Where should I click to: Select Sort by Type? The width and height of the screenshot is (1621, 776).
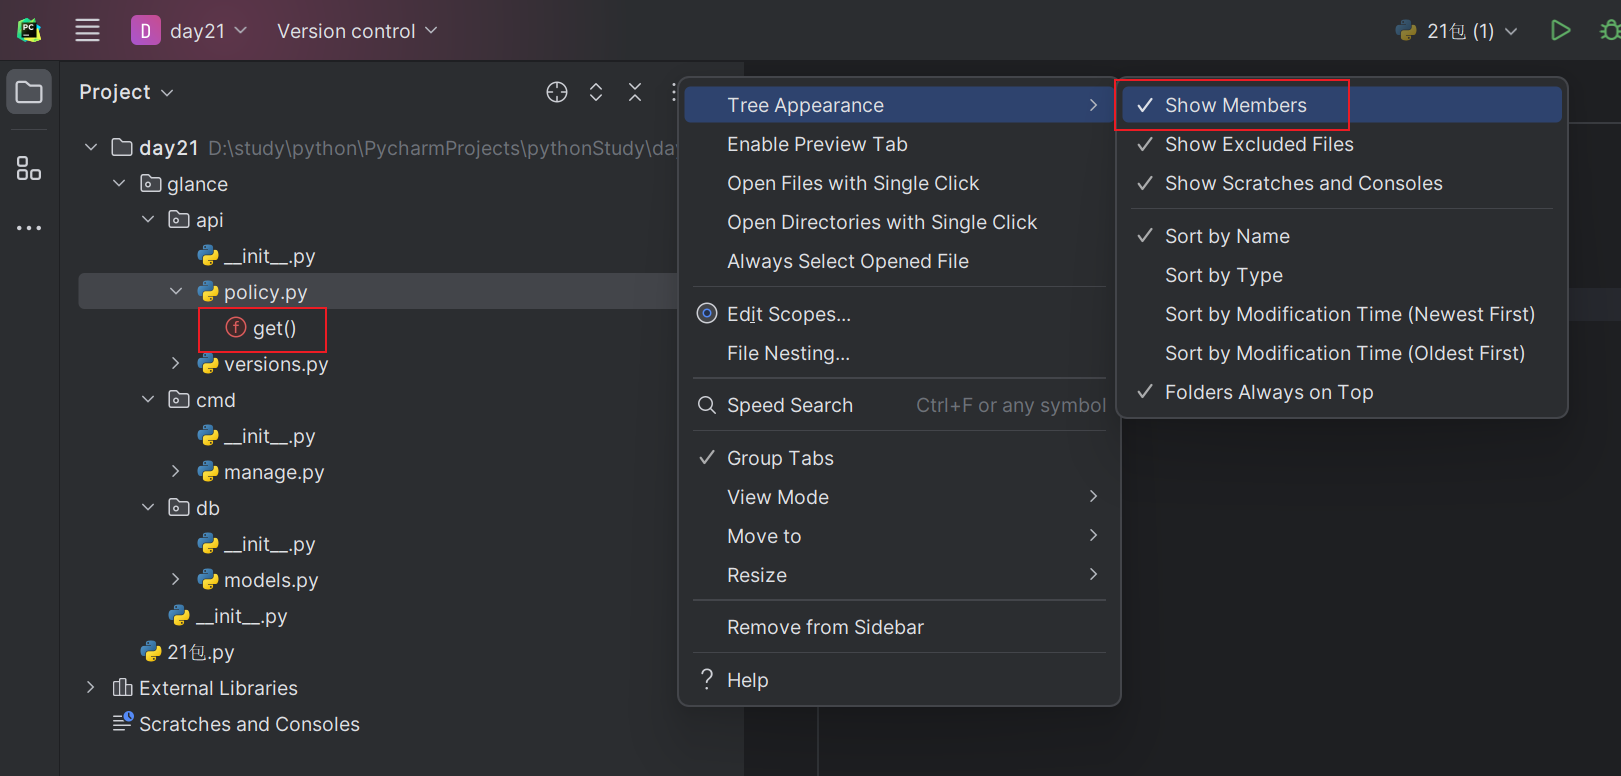[1223, 275]
